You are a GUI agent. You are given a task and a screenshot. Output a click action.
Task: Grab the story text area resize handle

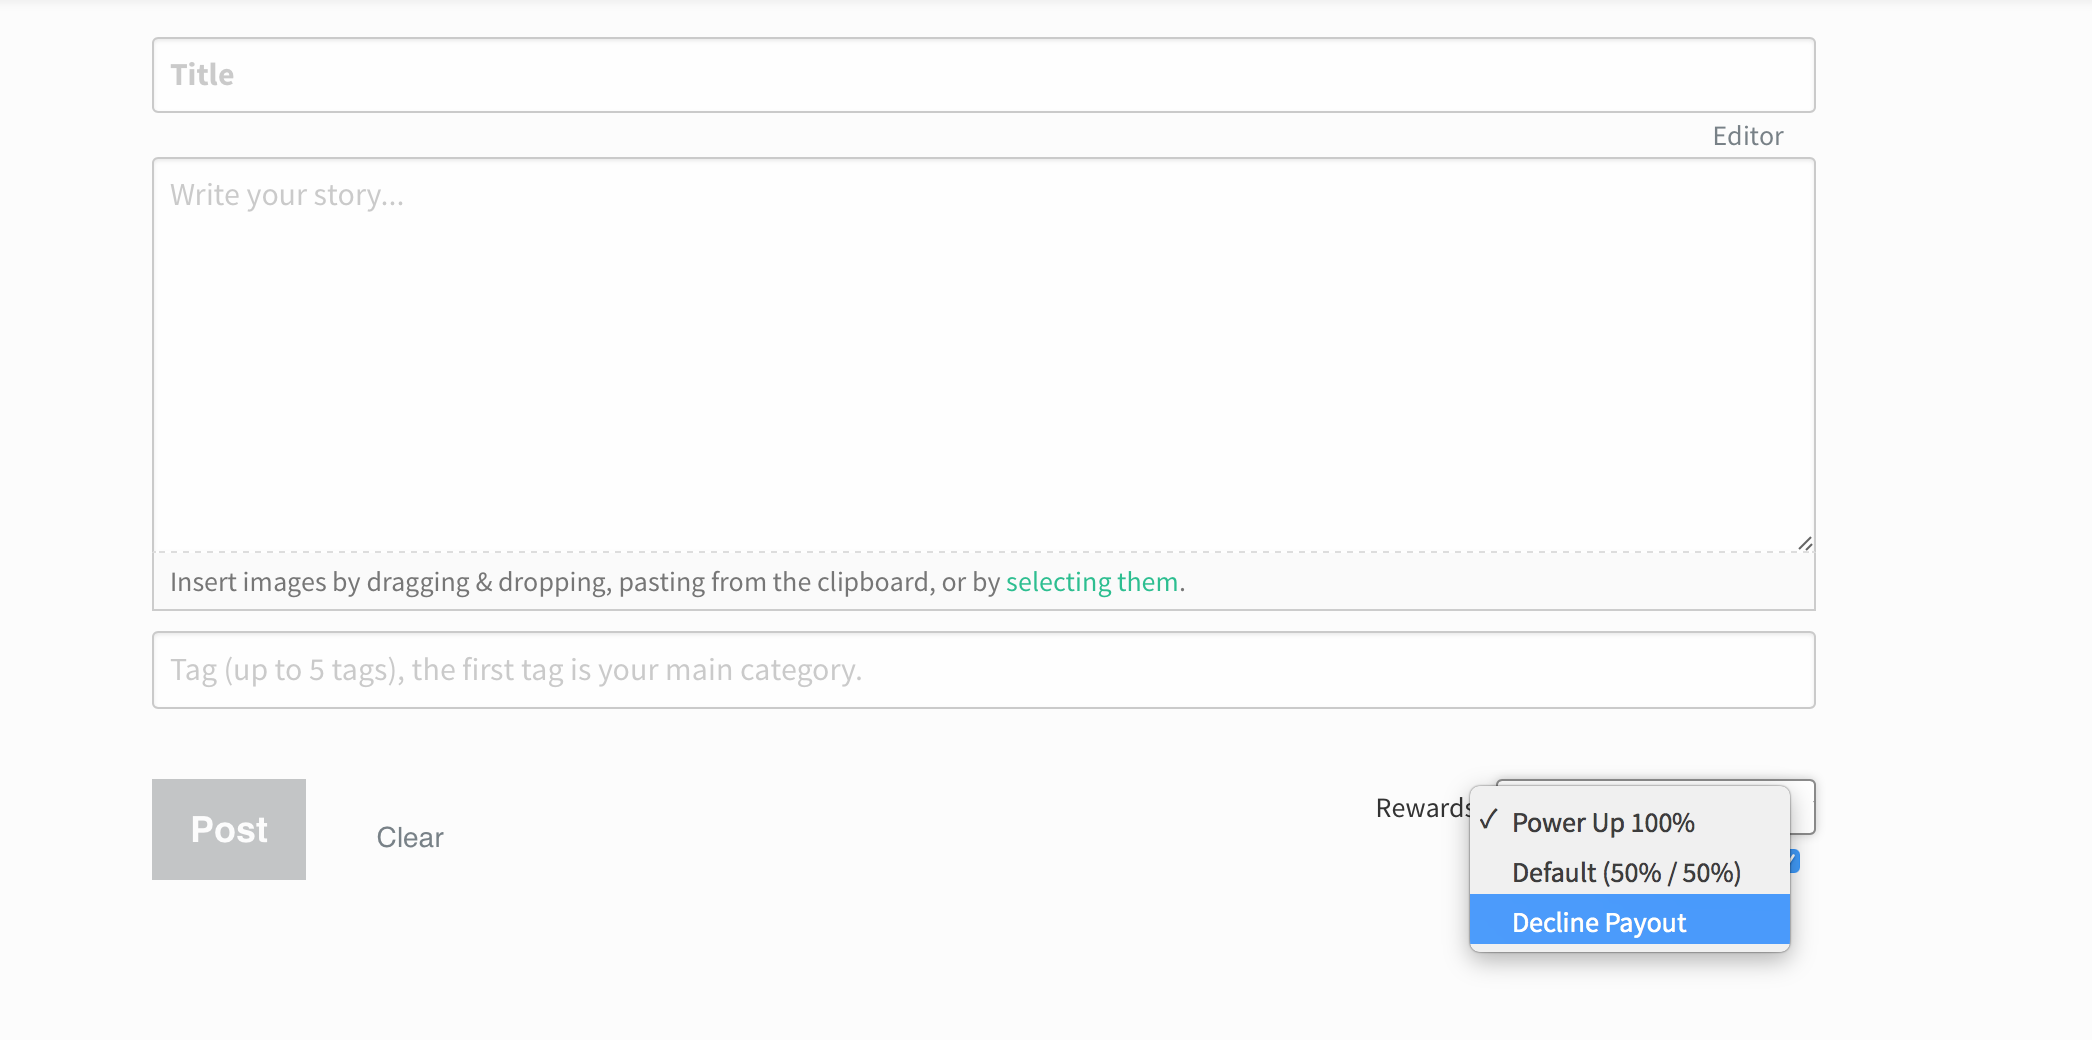click(1804, 543)
